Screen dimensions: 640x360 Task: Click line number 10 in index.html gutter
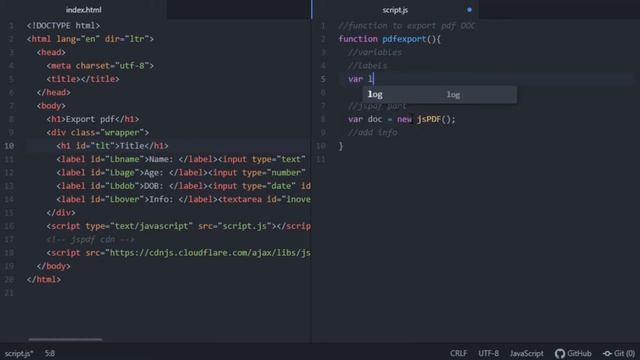pyautogui.click(x=9, y=146)
